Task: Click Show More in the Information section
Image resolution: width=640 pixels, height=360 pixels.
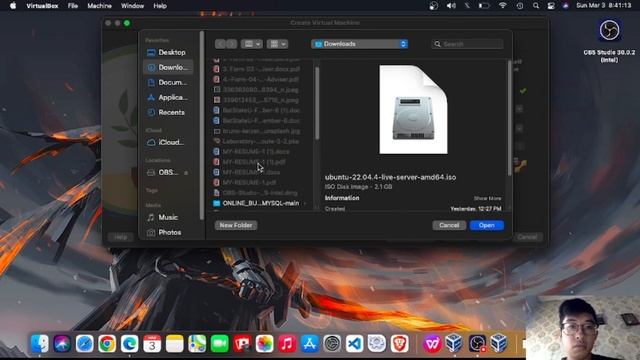Action: [x=487, y=198]
